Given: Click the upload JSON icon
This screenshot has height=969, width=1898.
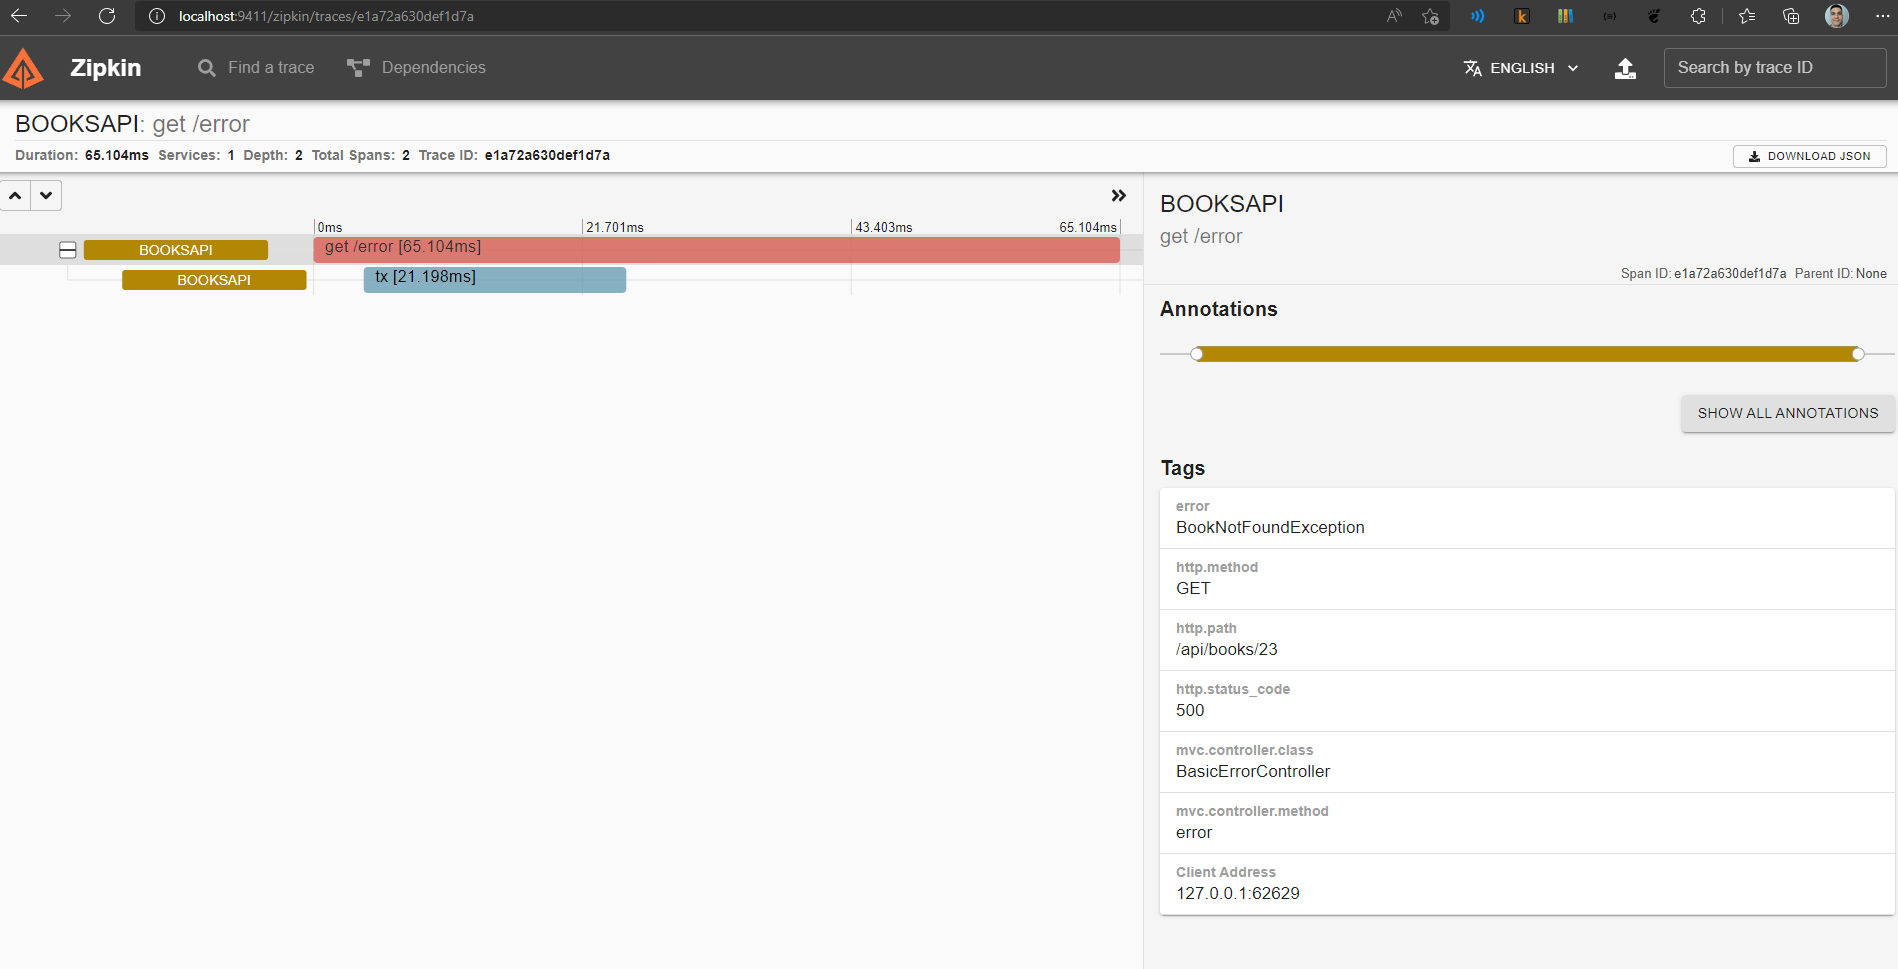Looking at the screenshot, I should (1626, 68).
